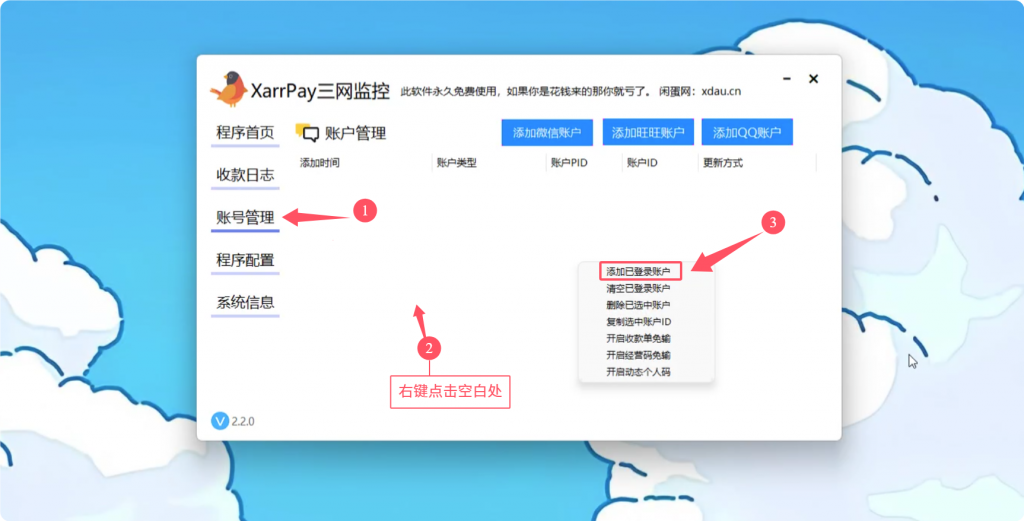Close the XarrPay window
1024x521 pixels.
pyautogui.click(x=813, y=79)
